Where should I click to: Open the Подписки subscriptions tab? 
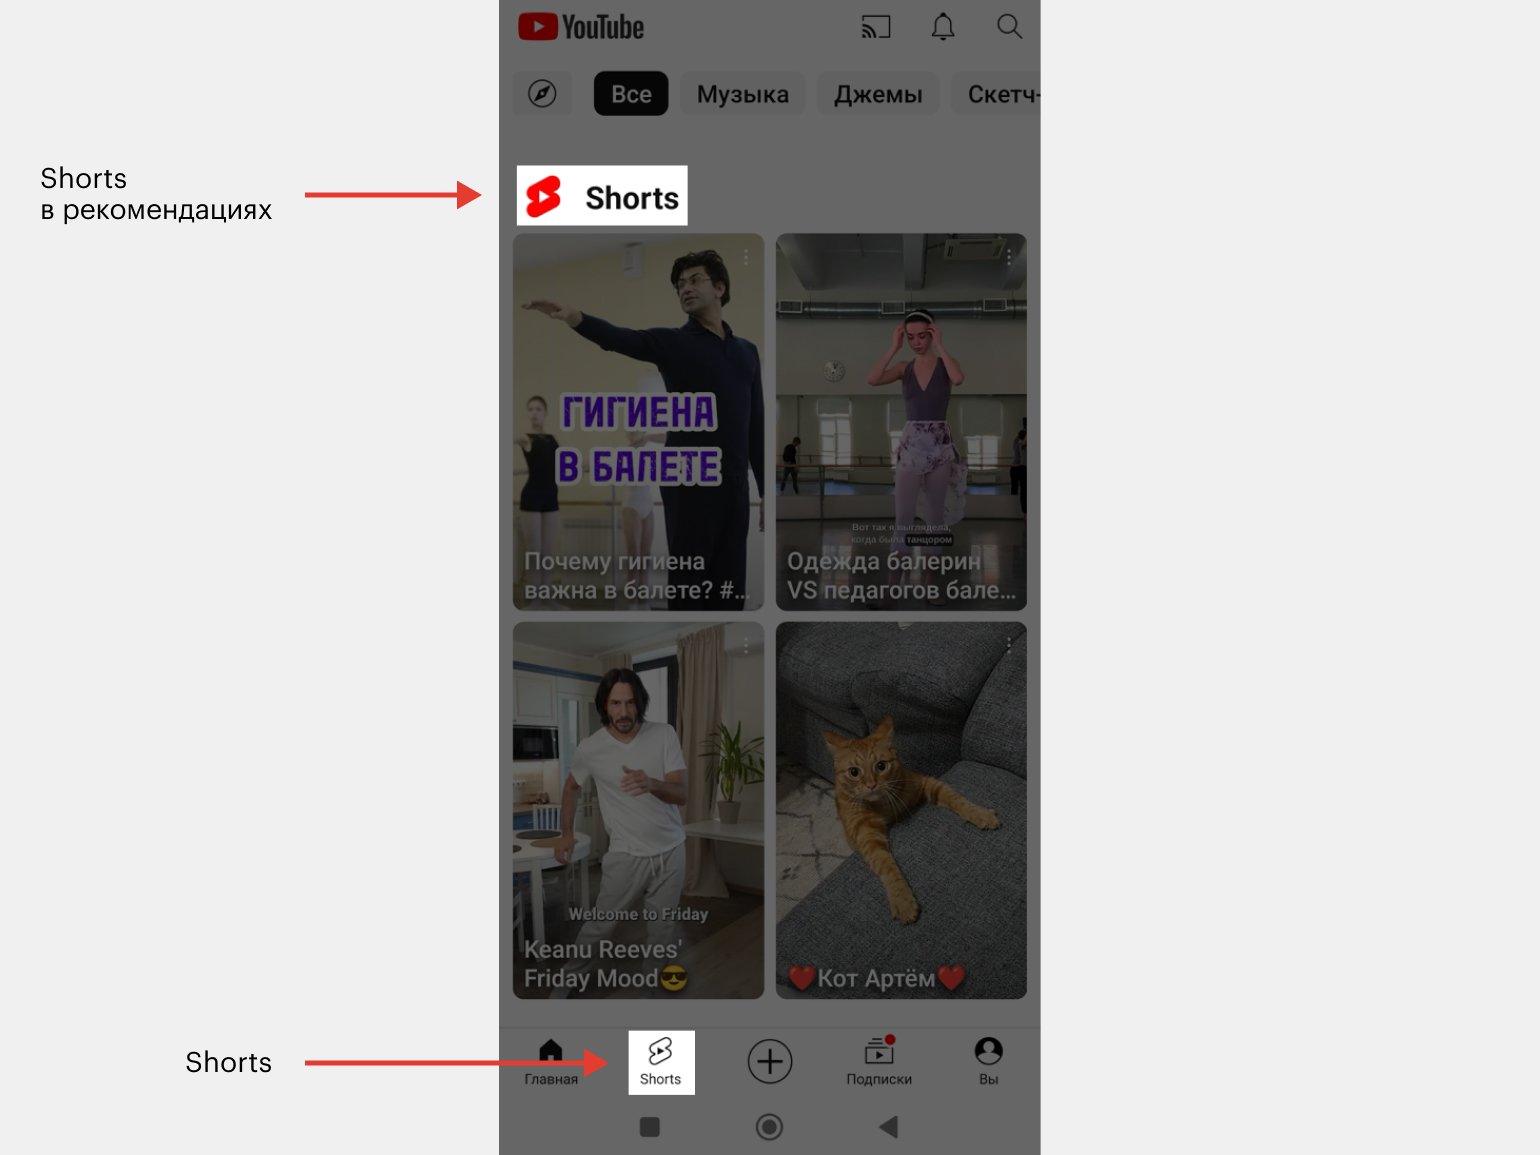click(x=879, y=1062)
